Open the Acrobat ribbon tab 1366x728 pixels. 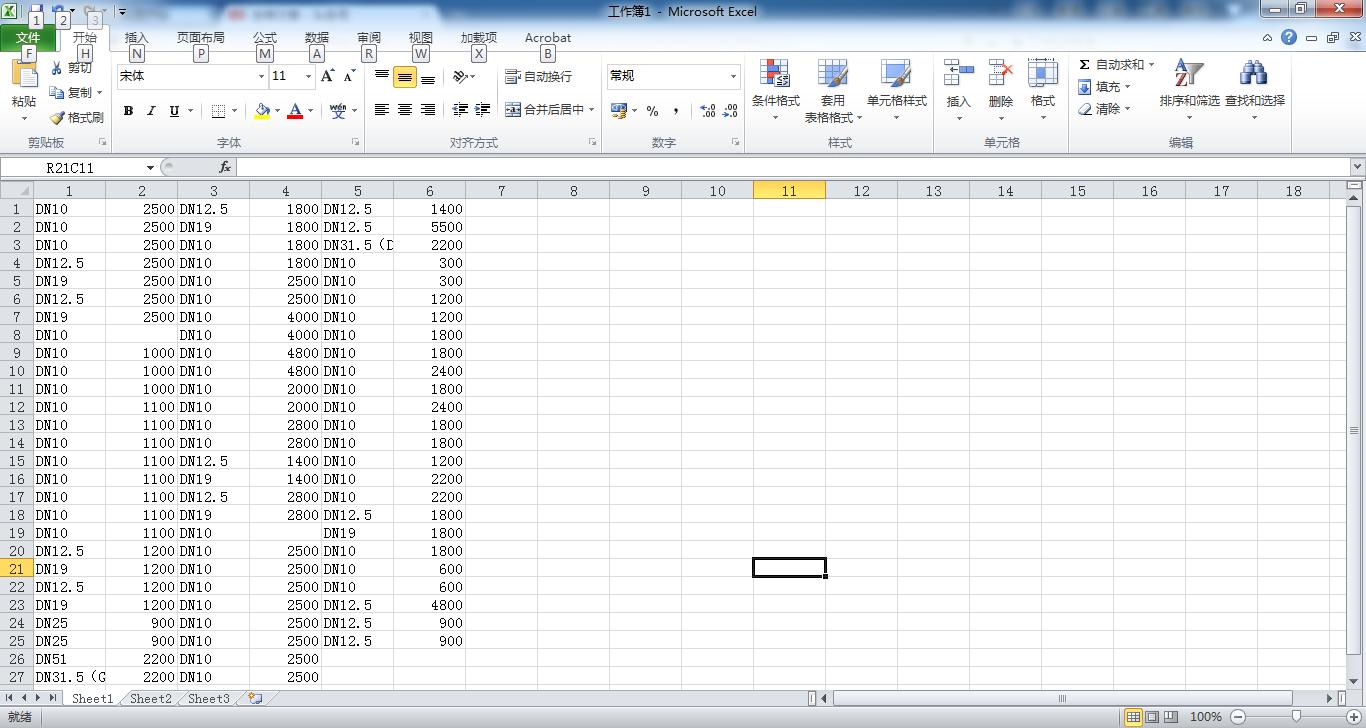547,37
